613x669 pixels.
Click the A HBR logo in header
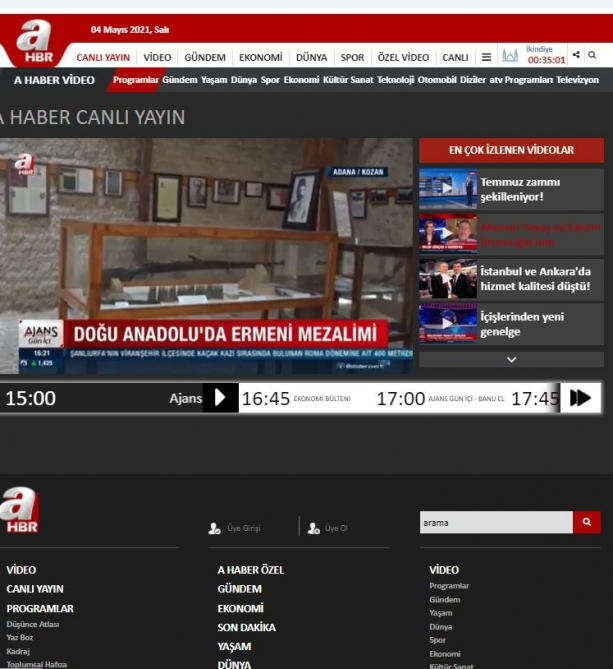(34, 41)
